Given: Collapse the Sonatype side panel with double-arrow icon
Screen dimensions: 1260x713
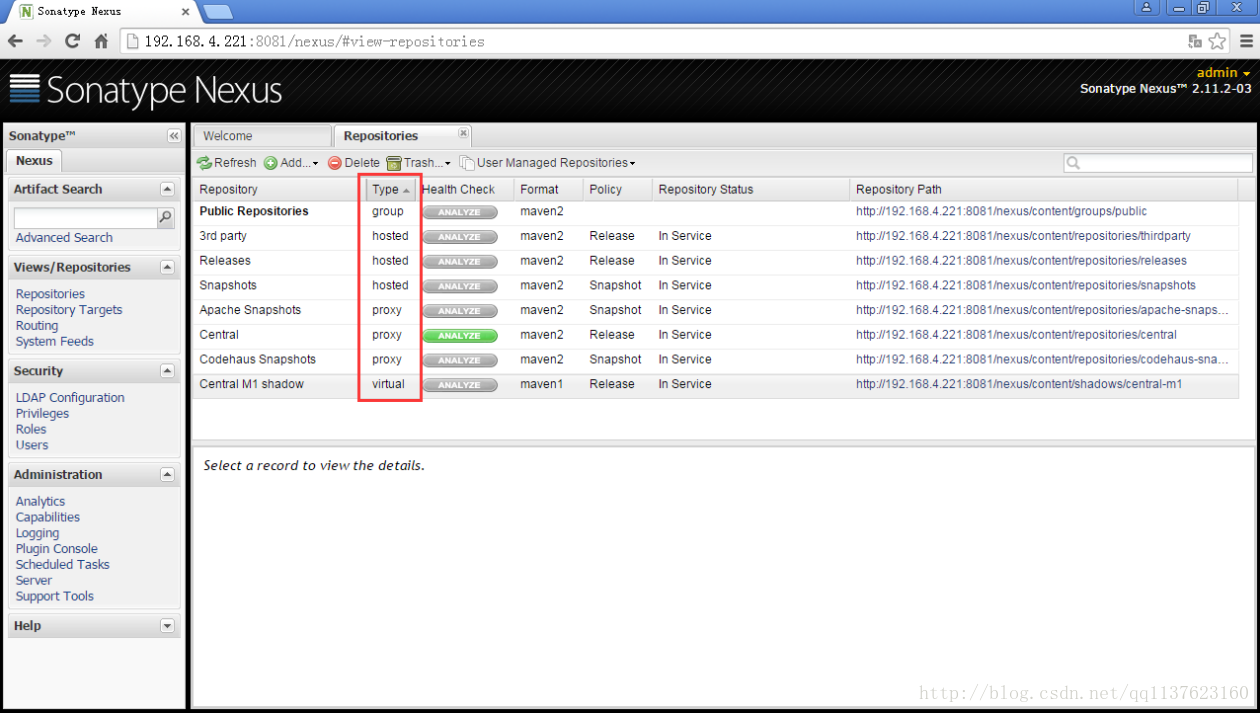Looking at the screenshot, I should tap(174, 136).
